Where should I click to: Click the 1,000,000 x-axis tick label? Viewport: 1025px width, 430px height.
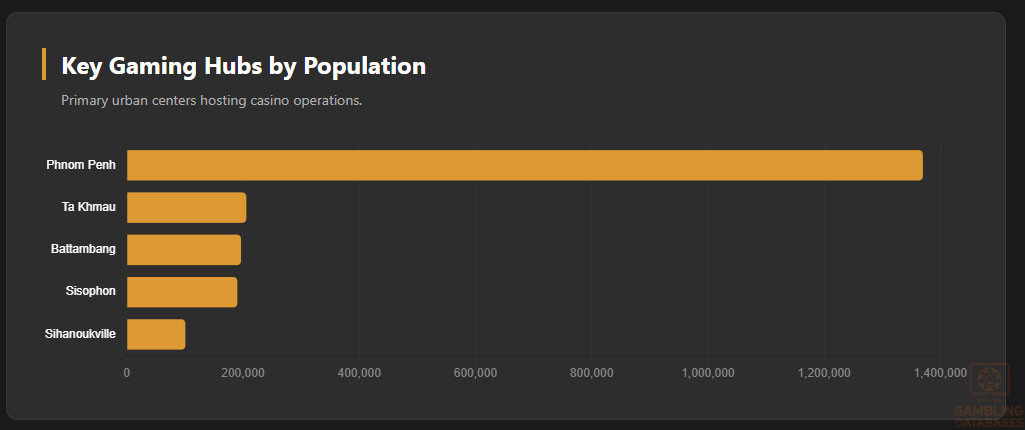pos(708,373)
